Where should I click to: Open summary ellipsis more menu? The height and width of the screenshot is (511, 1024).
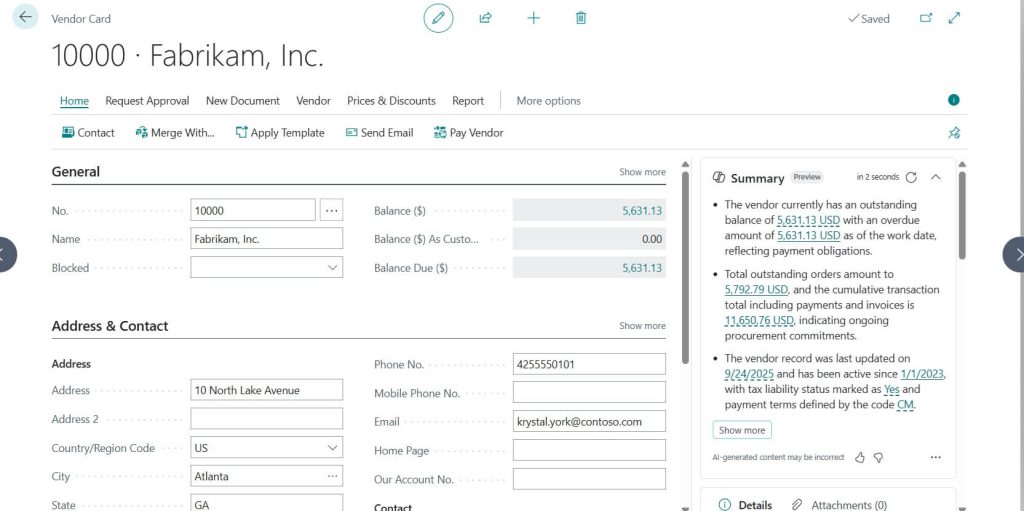point(936,457)
